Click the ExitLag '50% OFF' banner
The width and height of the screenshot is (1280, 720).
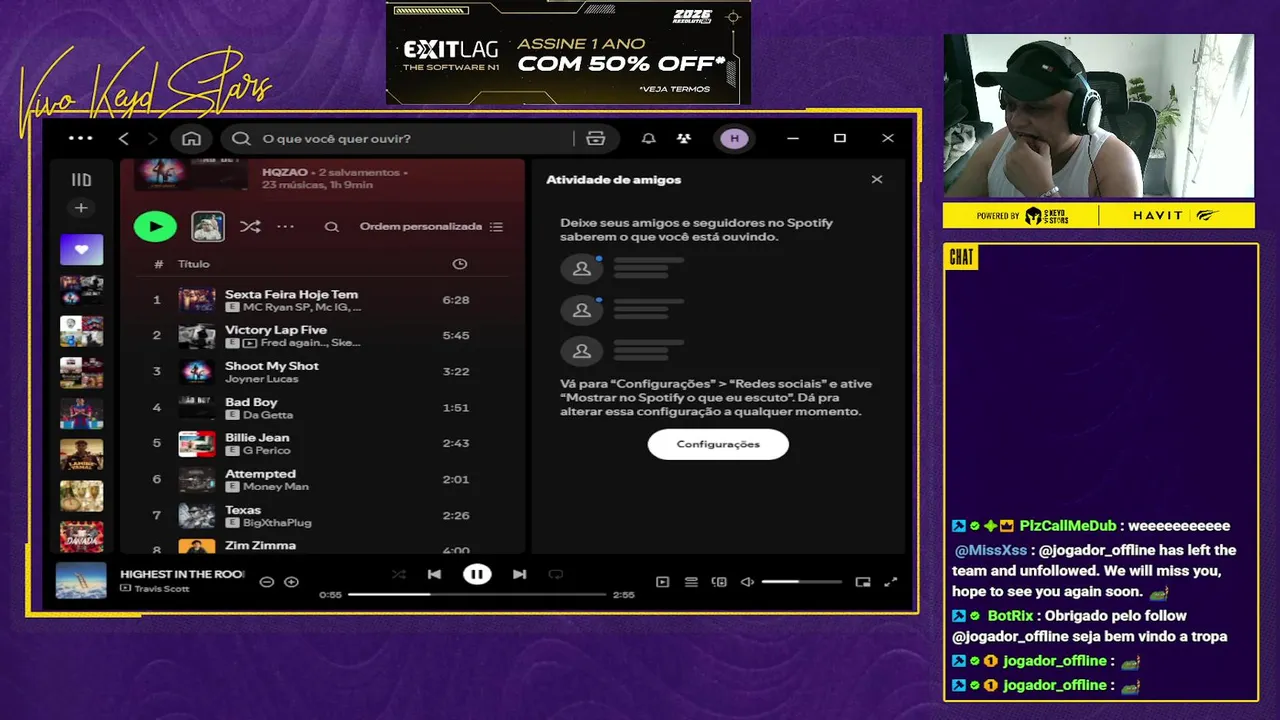tap(568, 52)
